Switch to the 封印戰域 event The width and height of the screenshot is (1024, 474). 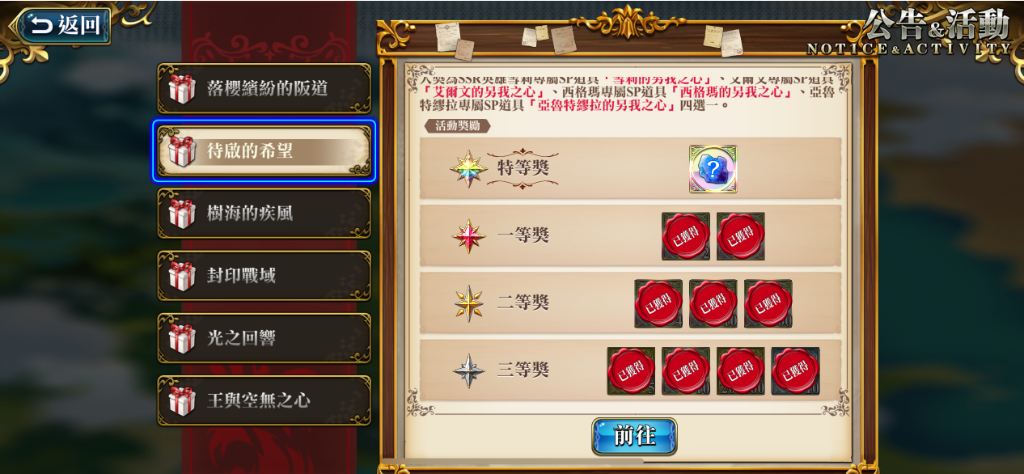264,276
